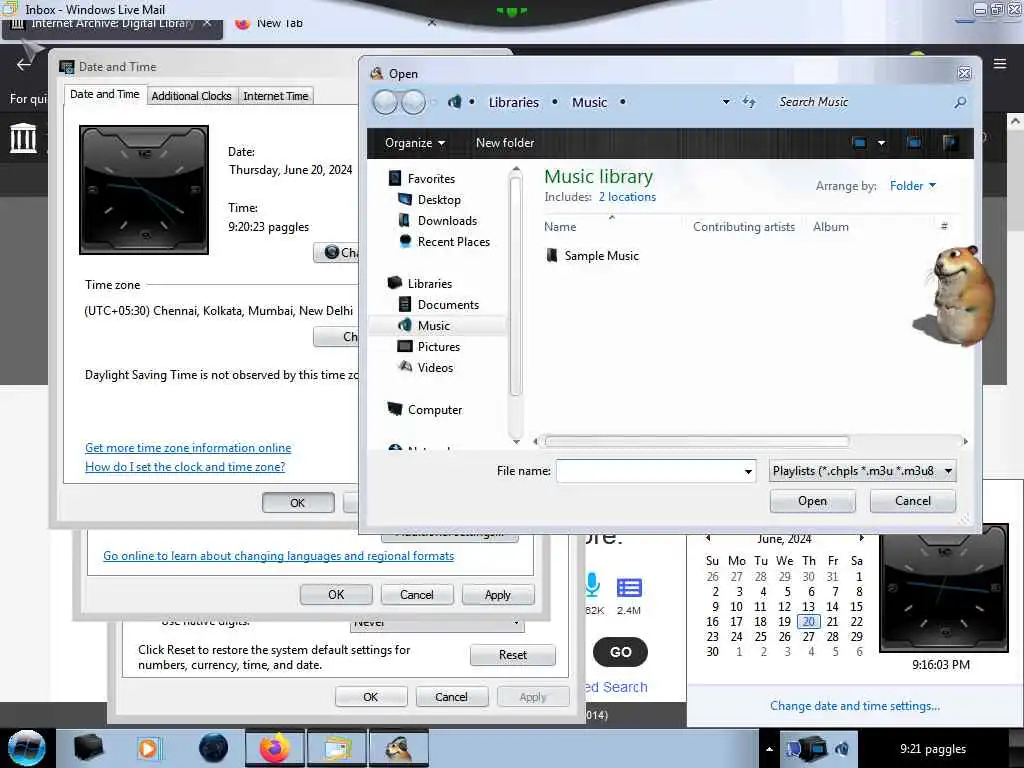Open the media player taskbar icon

(x=148, y=748)
